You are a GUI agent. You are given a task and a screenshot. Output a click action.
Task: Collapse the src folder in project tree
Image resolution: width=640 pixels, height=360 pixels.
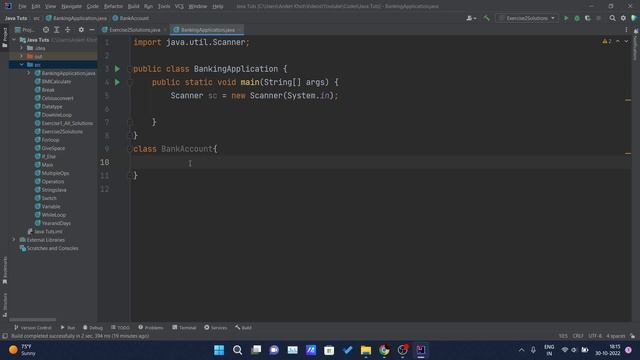[x=21, y=64]
